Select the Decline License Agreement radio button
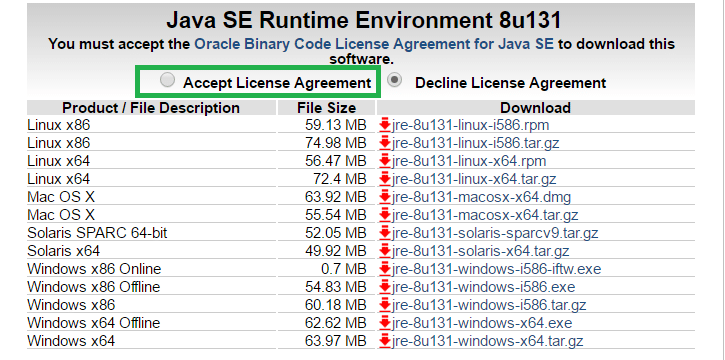Screen dimensions: 725x360 394,80
